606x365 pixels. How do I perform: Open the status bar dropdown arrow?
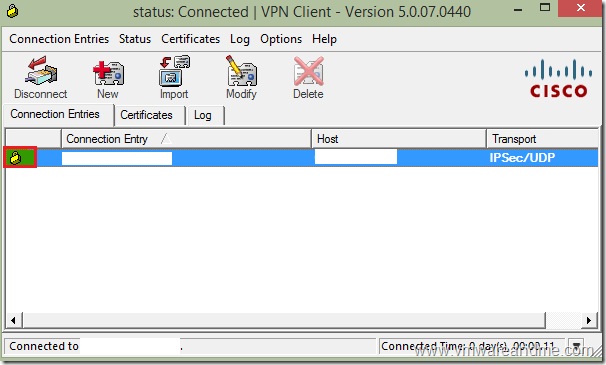[576, 346]
